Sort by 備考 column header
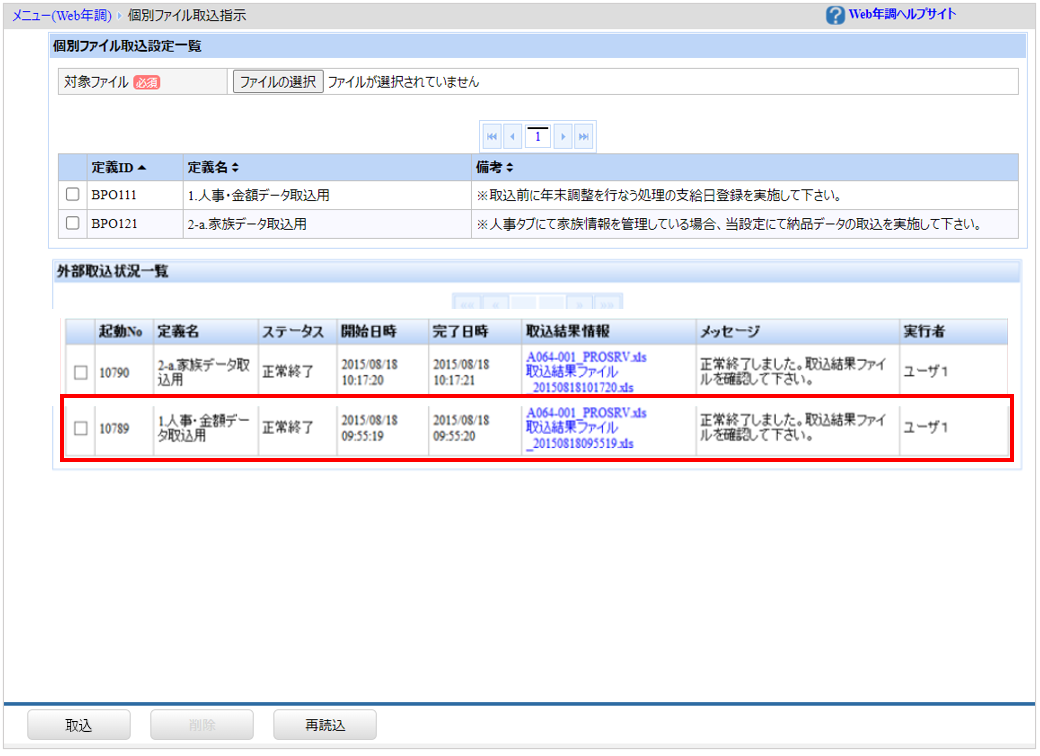This screenshot has width=1040, height=756. pos(494,168)
